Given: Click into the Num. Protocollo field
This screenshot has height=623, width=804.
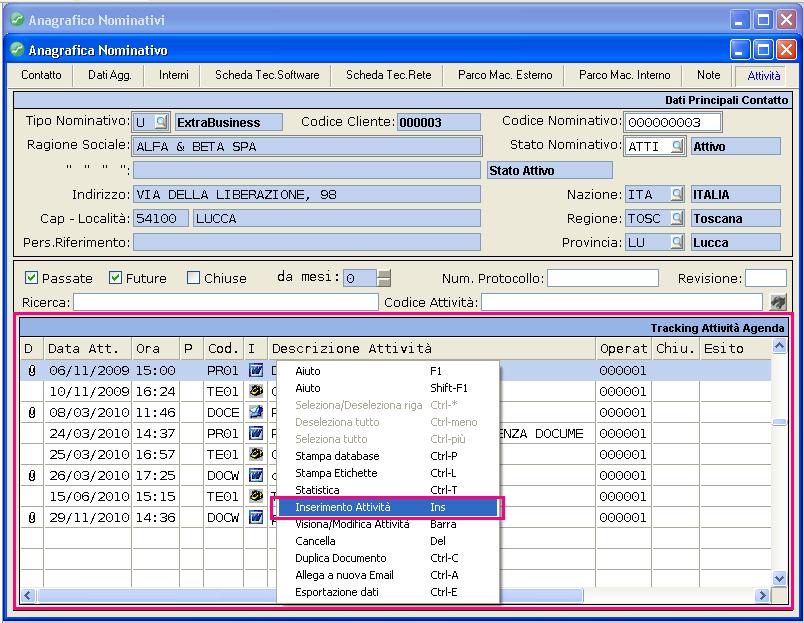Looking at the screenshot, I should tap(602, 278).
